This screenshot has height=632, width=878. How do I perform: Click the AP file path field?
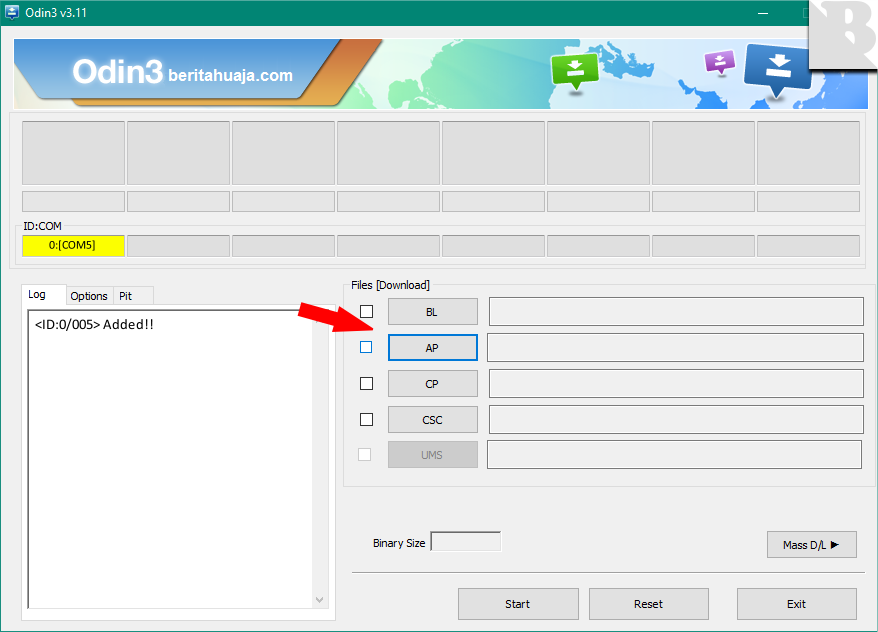(674, 348)
